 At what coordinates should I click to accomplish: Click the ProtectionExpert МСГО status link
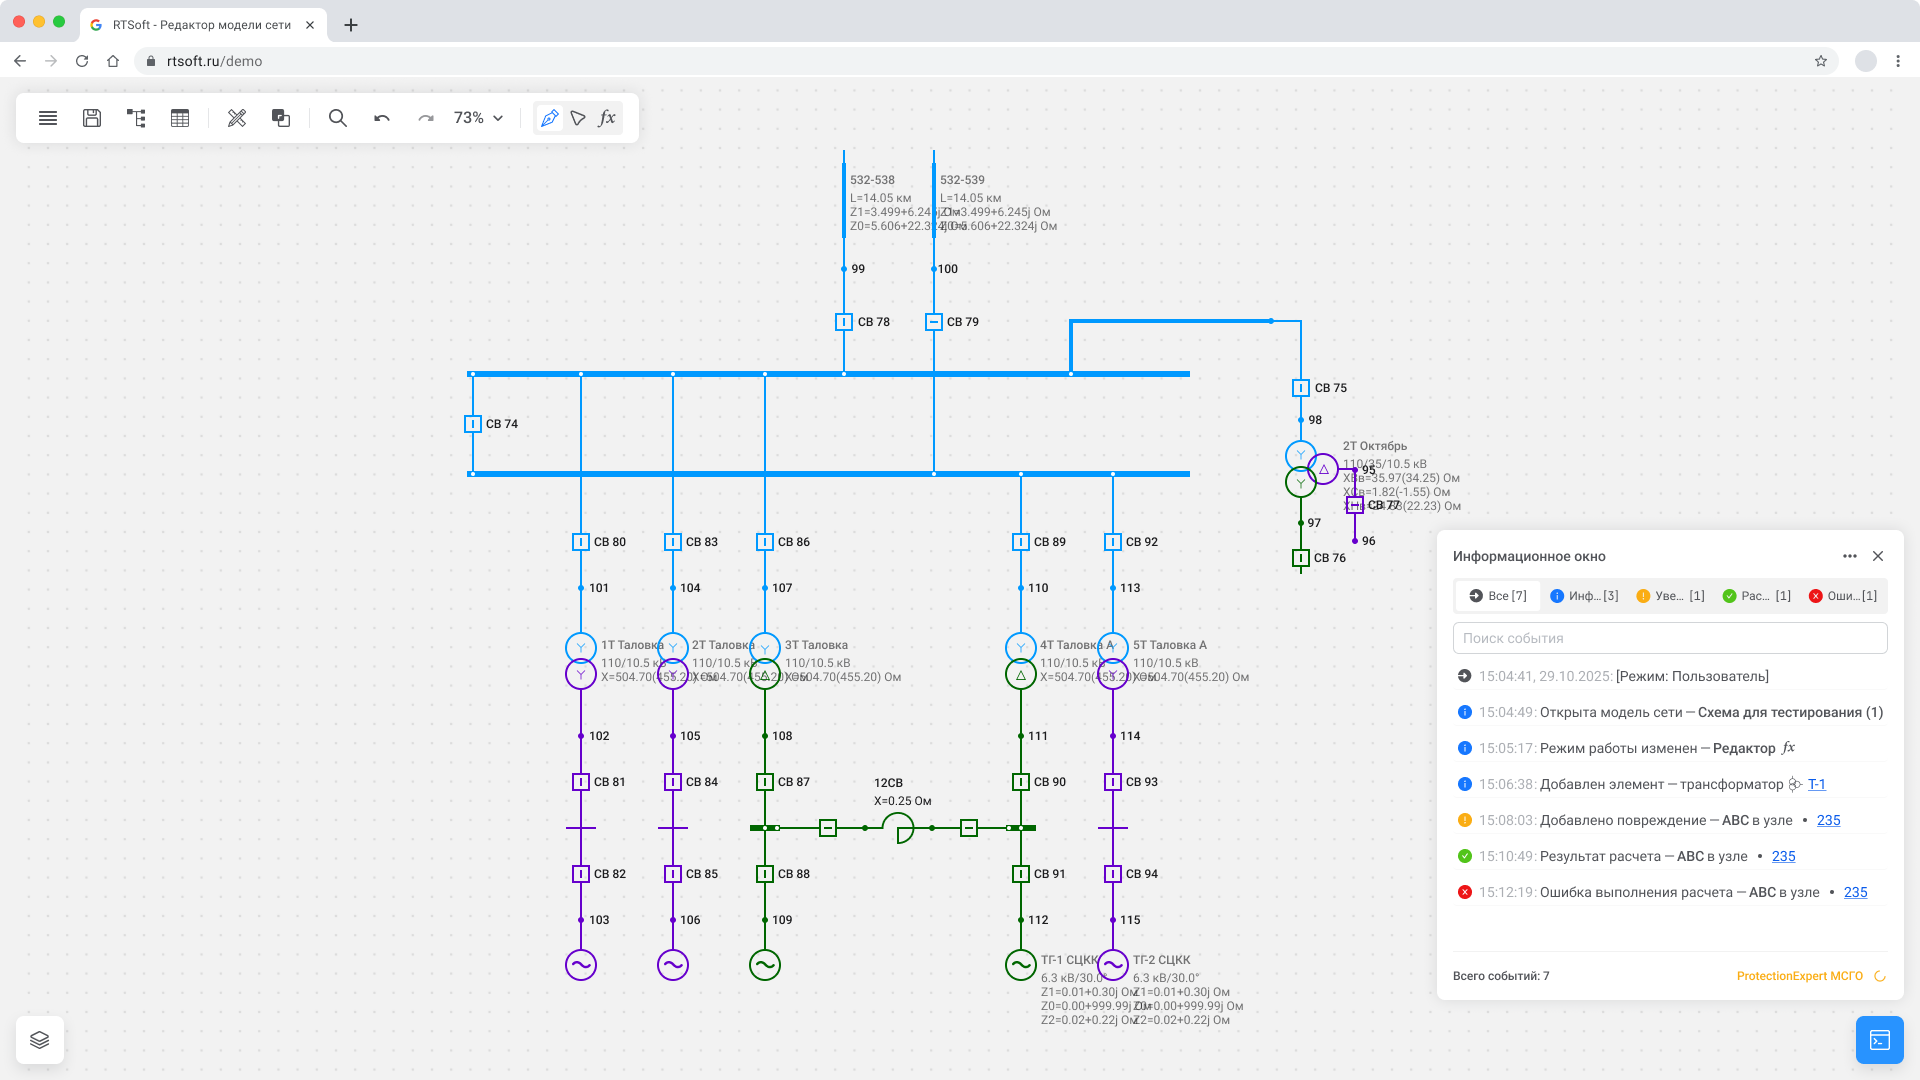(1800, 976)
